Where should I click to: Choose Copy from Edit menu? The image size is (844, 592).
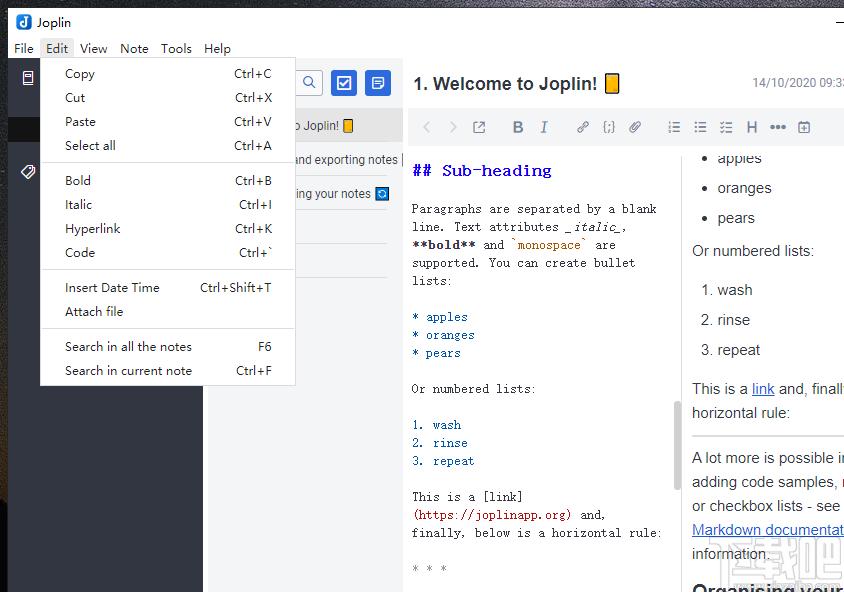(168, 74)
